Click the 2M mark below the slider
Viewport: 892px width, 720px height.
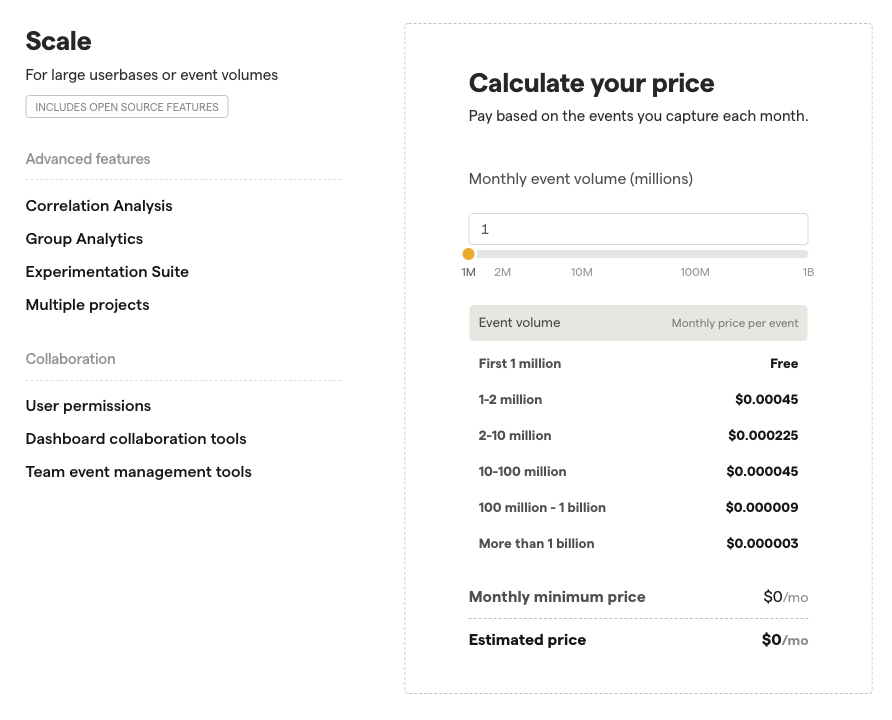502,271
